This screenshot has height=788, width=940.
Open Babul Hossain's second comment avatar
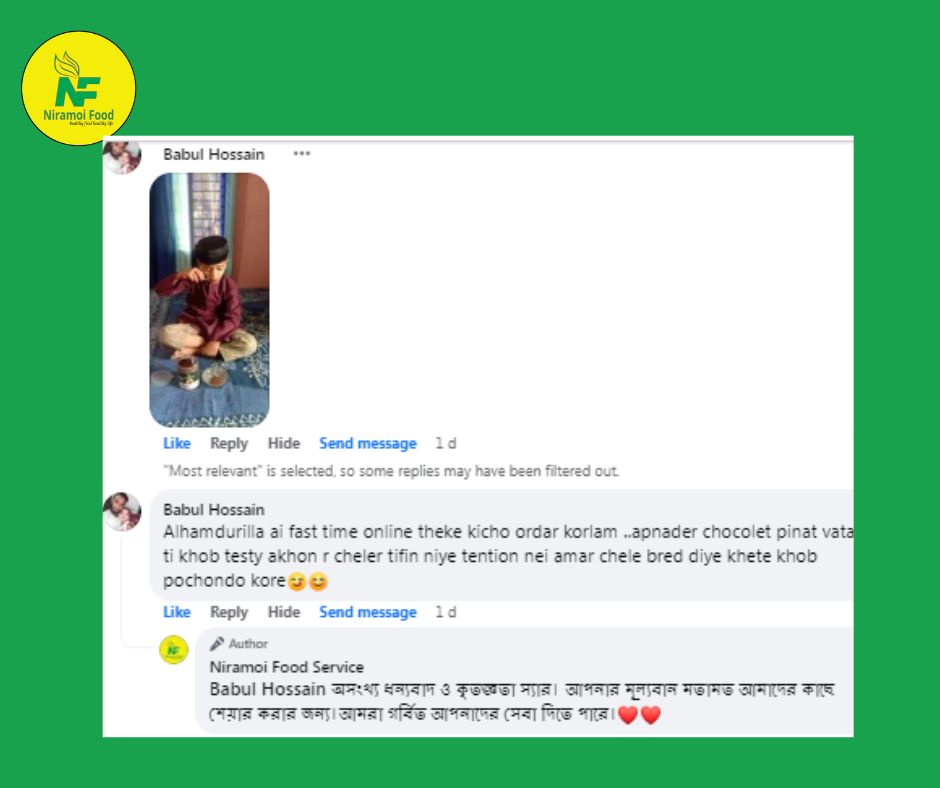pos(122,512)
